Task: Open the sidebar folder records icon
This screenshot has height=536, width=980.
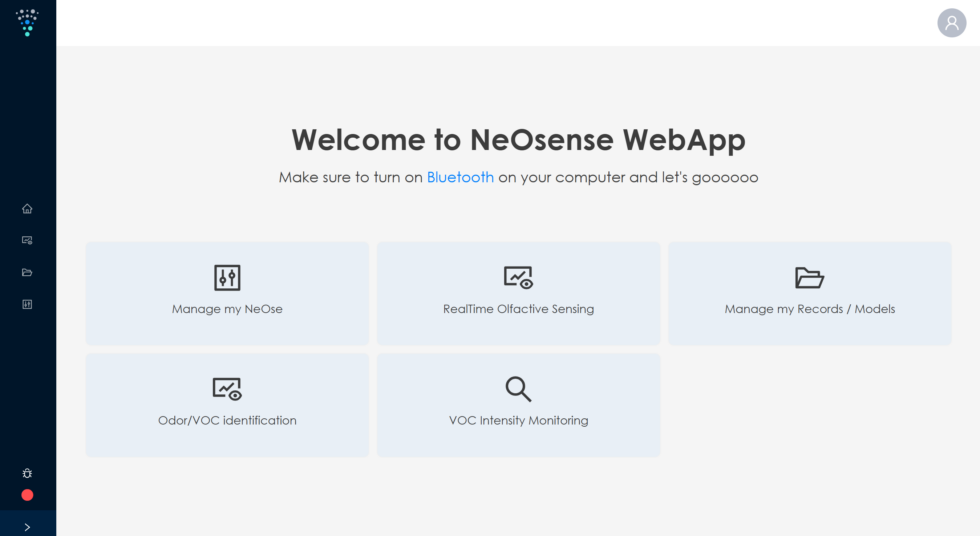Action: (27, 272)
